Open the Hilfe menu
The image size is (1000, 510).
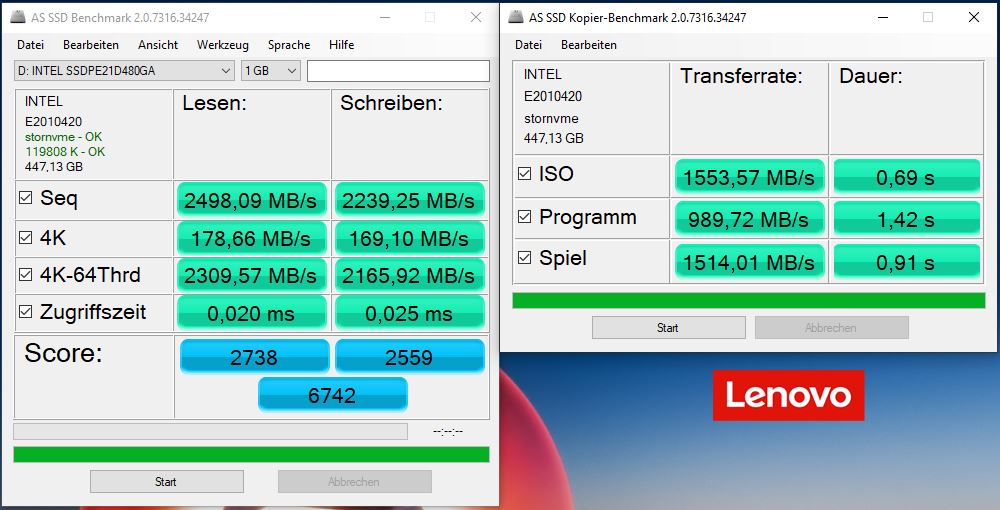click(341, 45)
